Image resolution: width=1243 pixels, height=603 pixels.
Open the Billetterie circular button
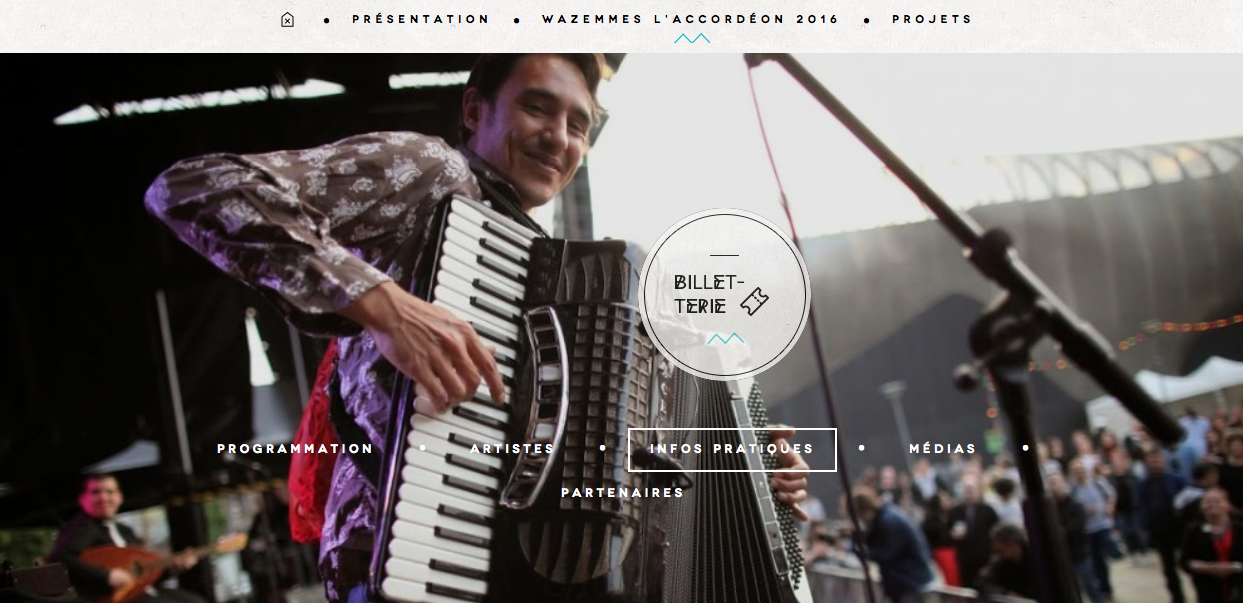pyautogui.click(x=724, y=294)
